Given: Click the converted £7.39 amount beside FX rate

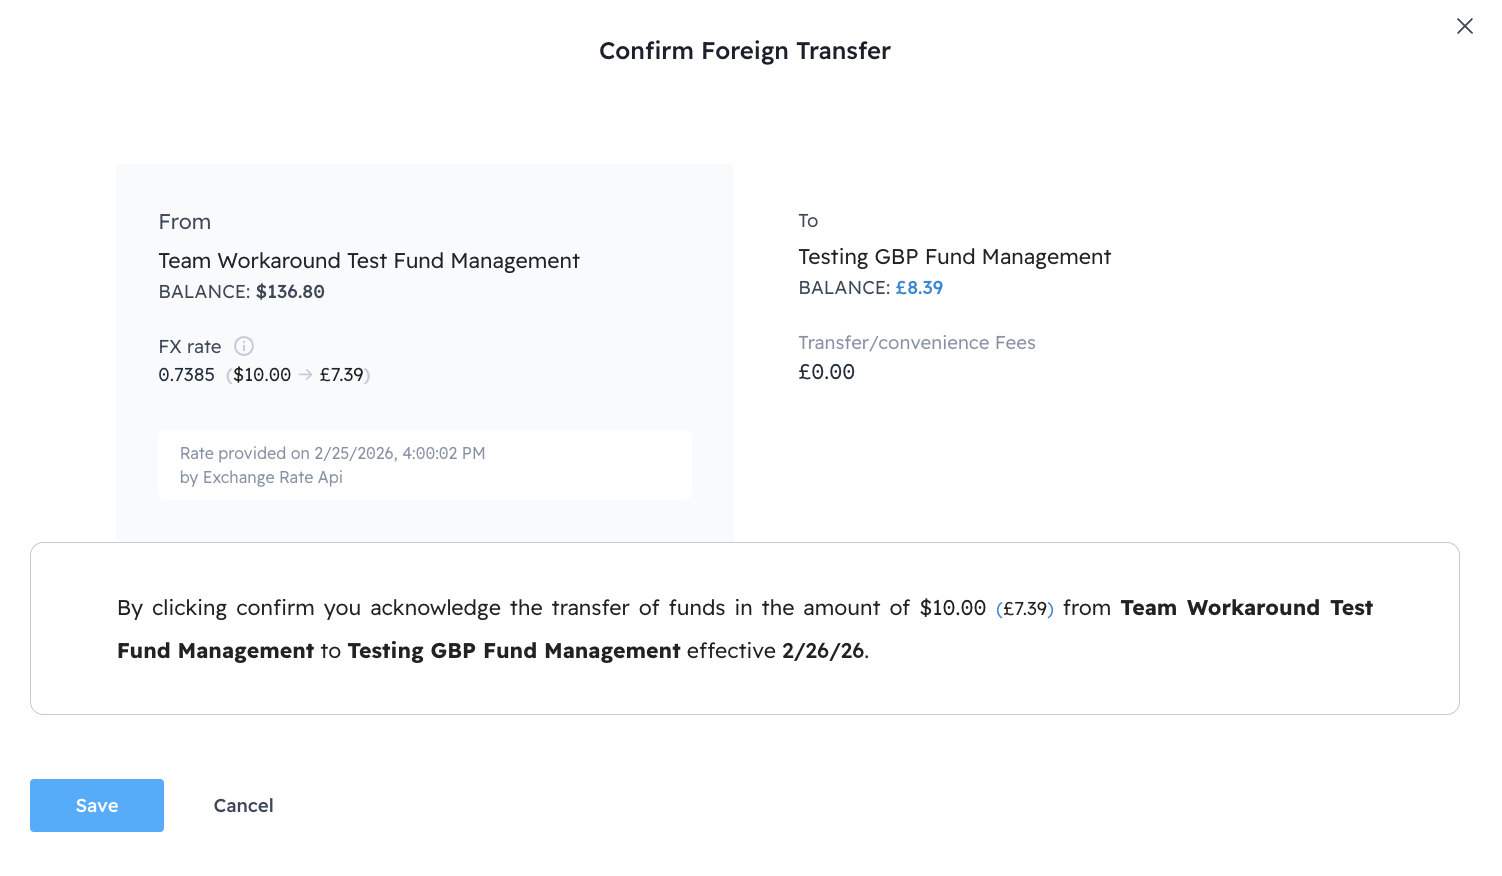Looking at the screenshot, I should point(341,375).
